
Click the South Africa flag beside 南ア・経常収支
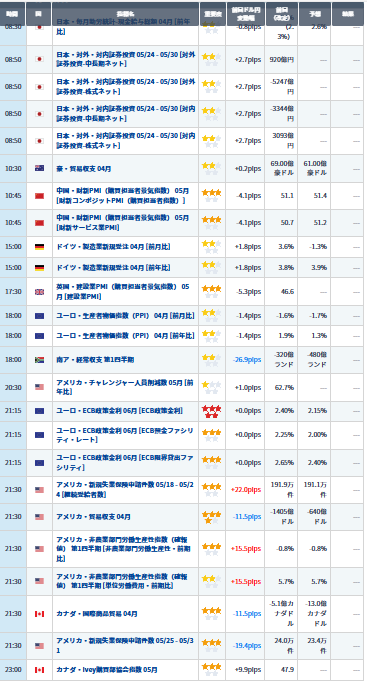(39, 360)
